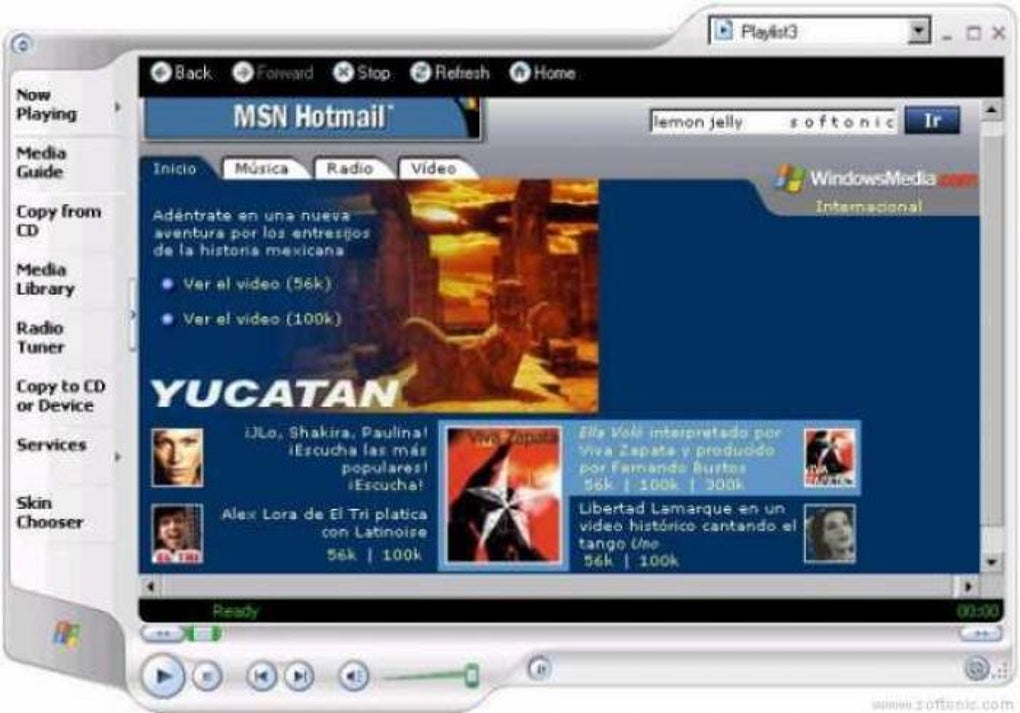The height and width of the screenshot is (713, 1020).
Task: Go to the Media Guide home with the Home icon
Action: 520,72
